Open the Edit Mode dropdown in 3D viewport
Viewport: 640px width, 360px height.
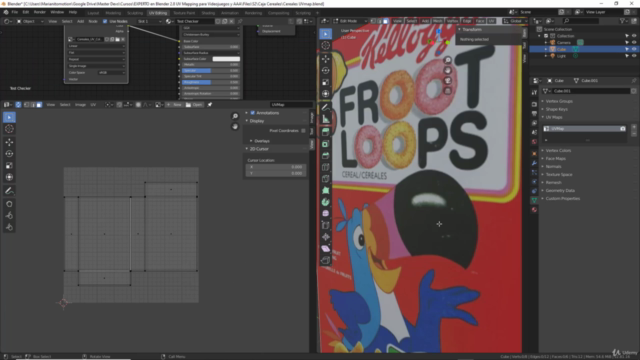(x=351, y=21)
